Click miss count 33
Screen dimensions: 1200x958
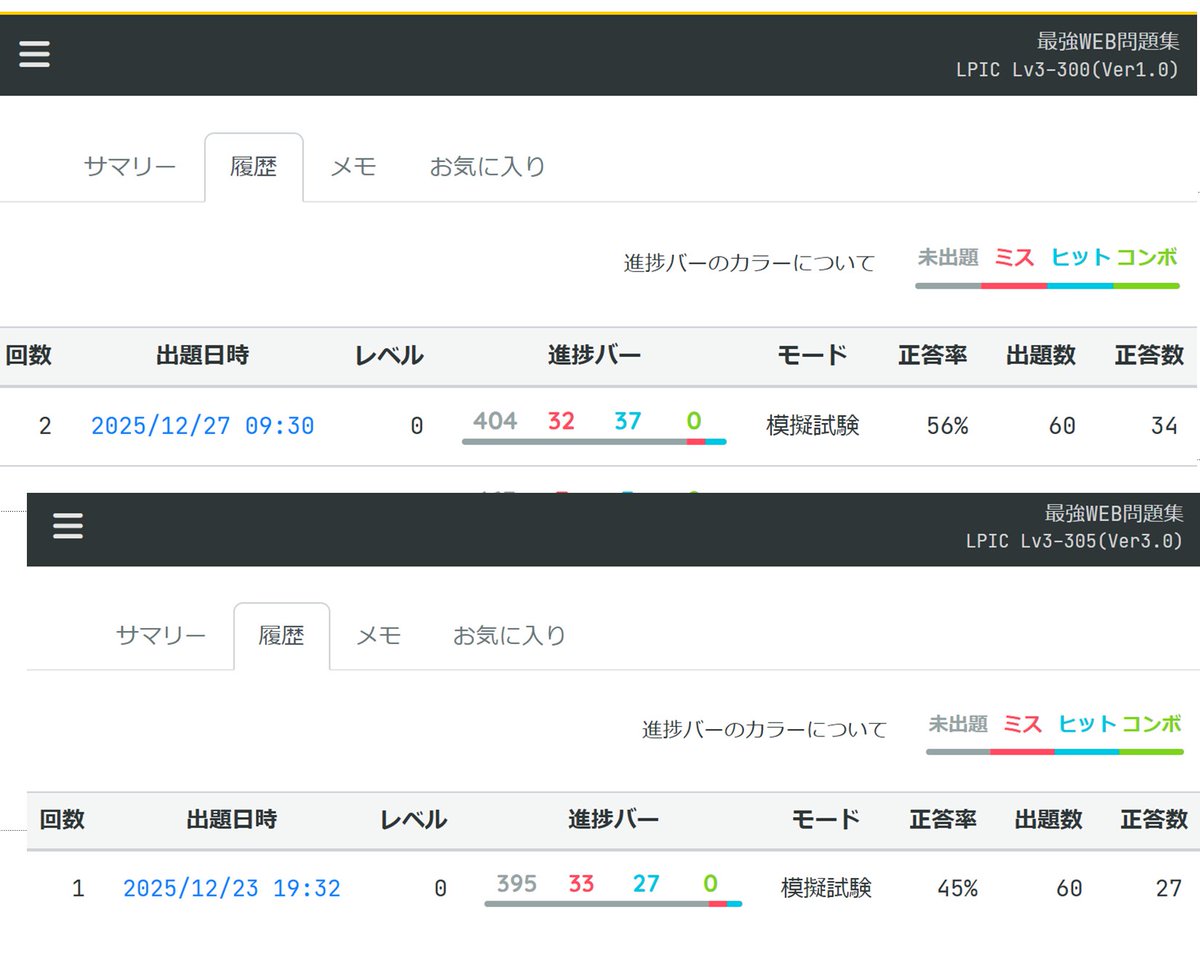coord(581,884)
